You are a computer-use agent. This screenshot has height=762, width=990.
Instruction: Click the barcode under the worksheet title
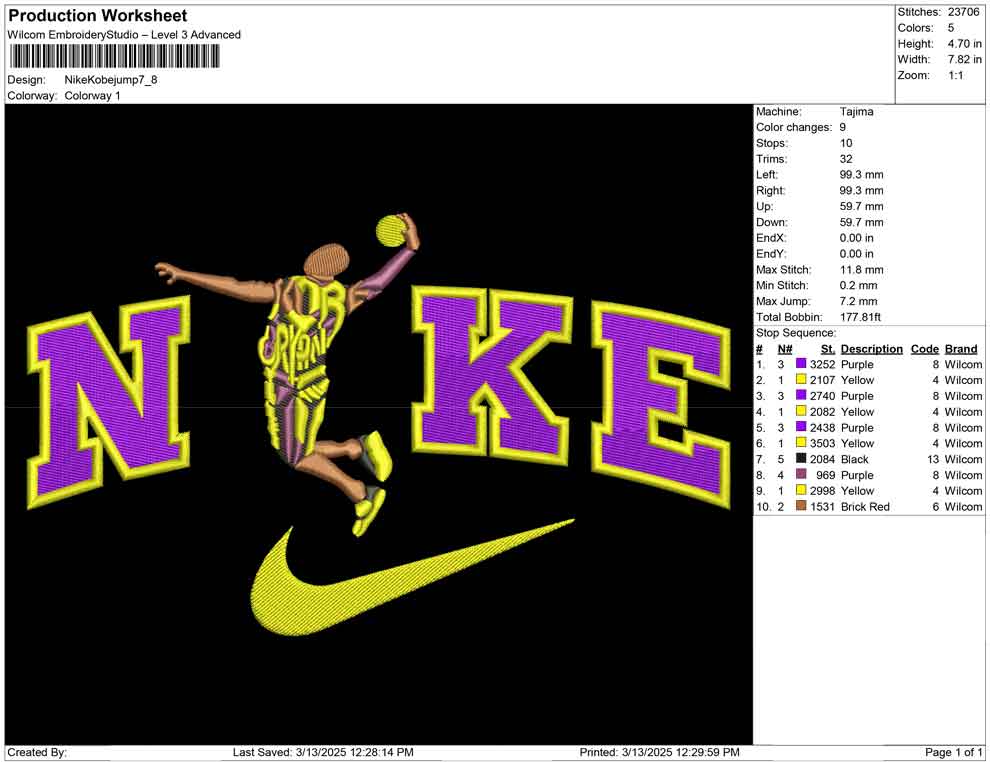[114, 56]
